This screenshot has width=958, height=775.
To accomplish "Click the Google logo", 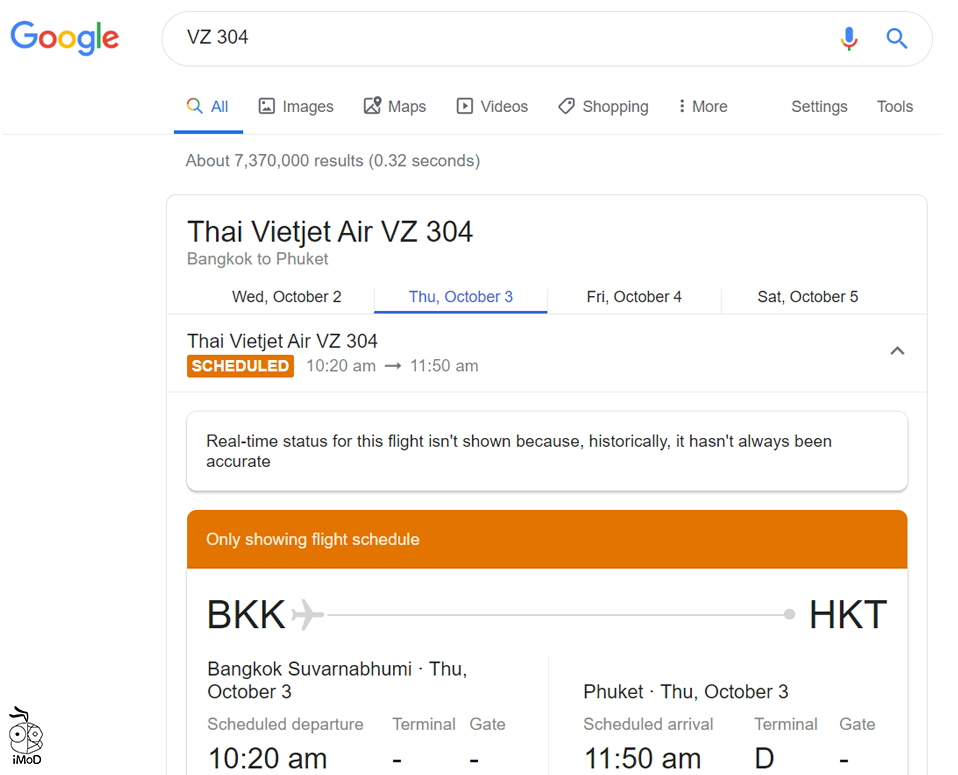I will click(x=65, y=38).
